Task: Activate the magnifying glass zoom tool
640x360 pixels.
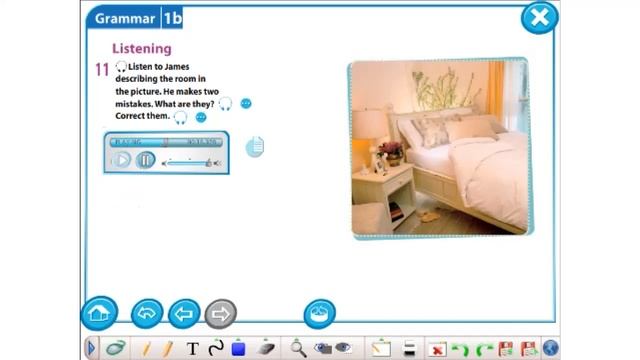Action: click(298, 349)
